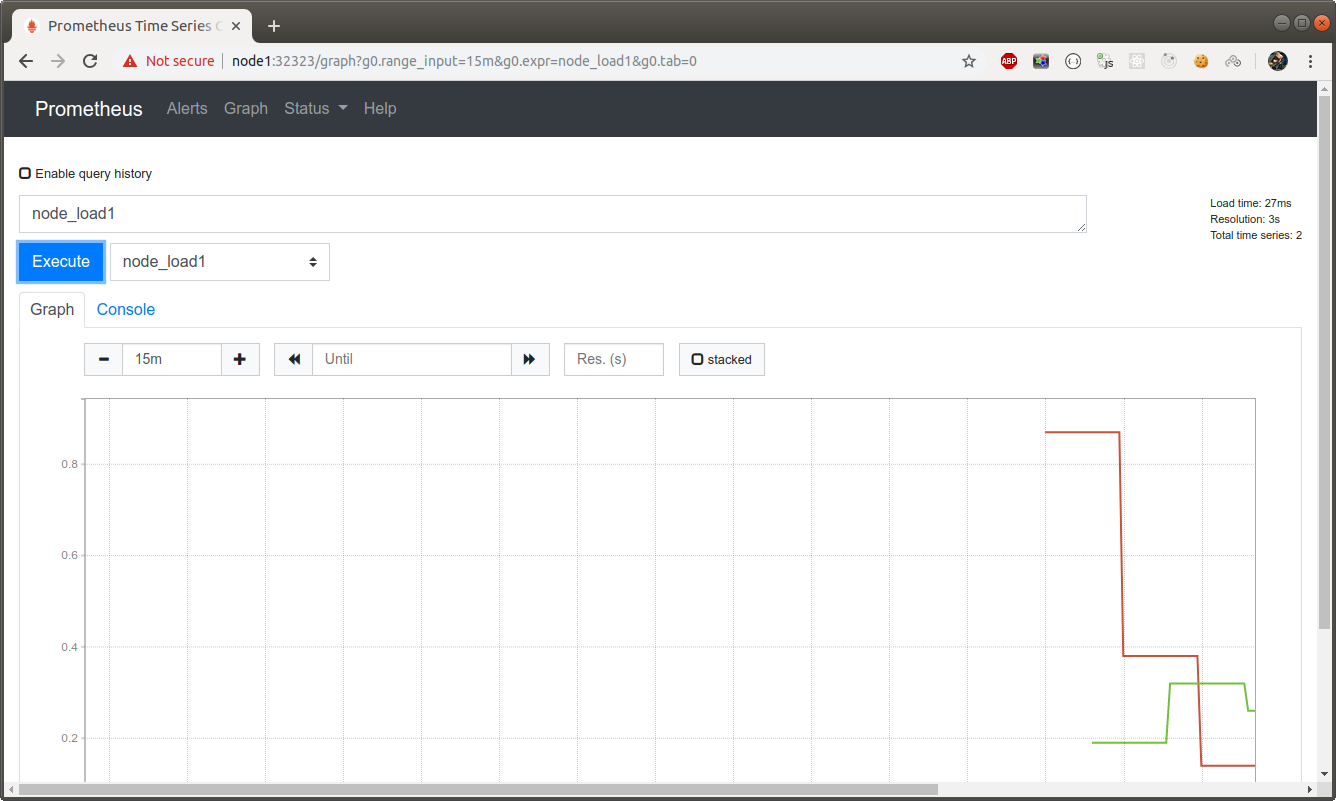
Task: Decrease graph range with minus button
Action: pos(104,359)
